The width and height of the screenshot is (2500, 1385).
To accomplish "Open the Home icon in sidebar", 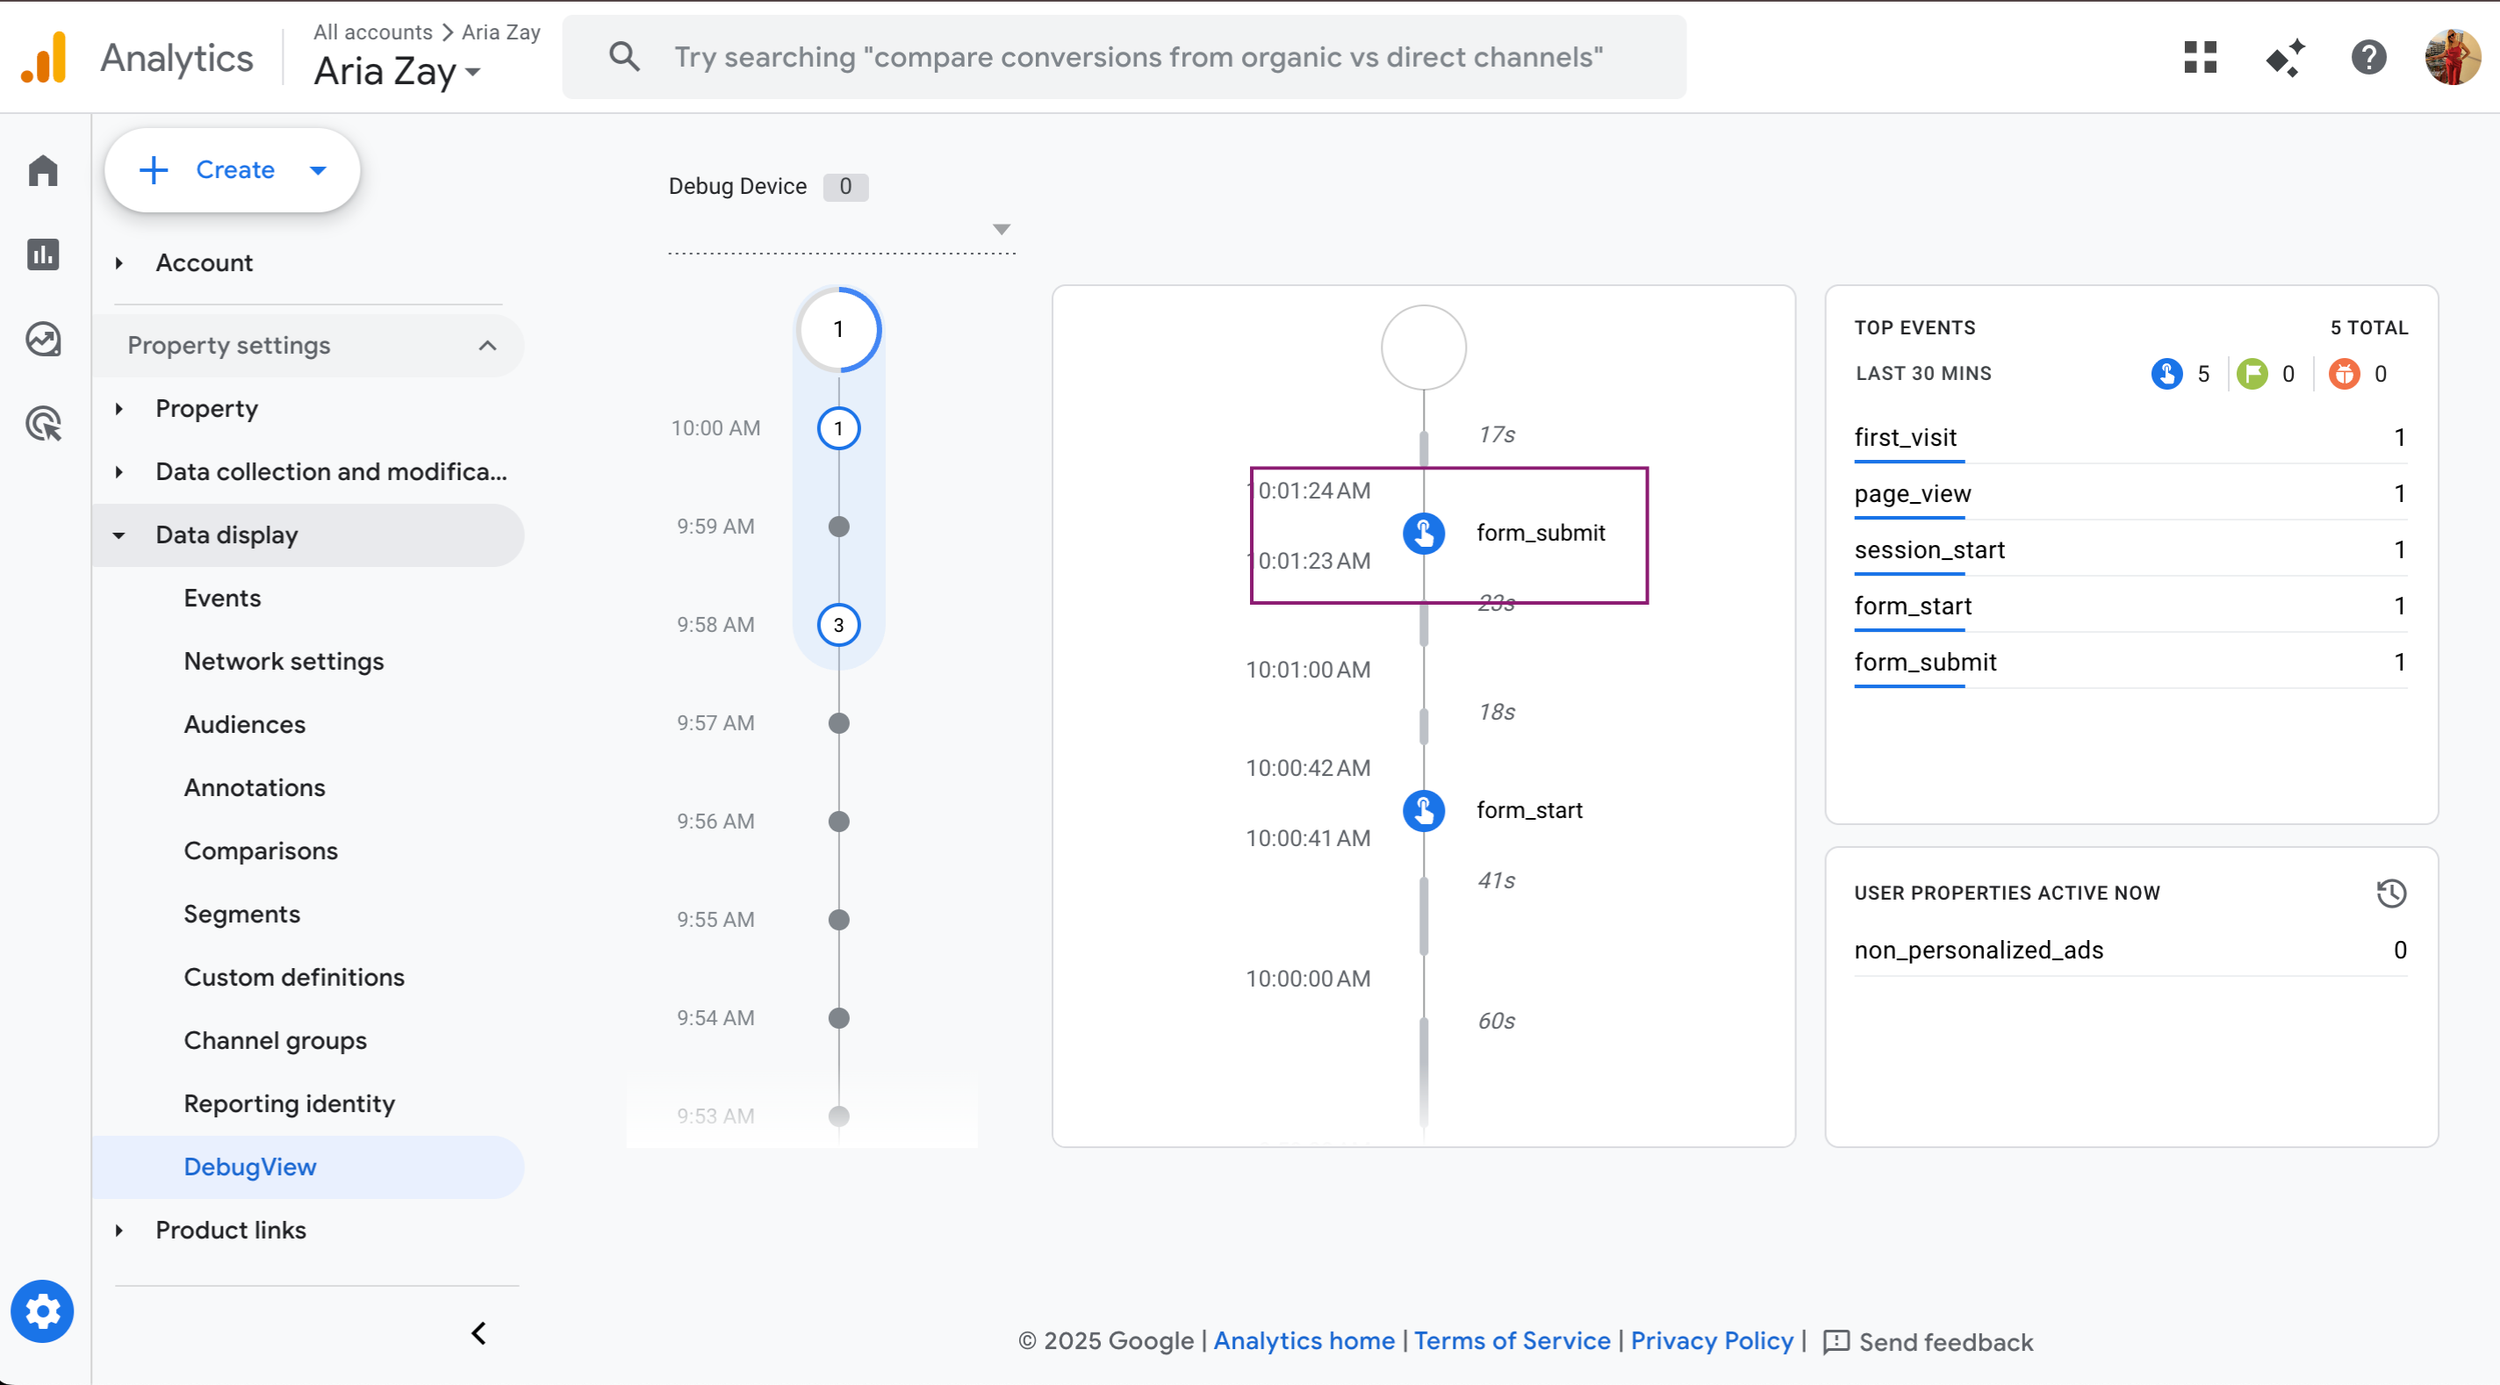I will click(x=43, y=171).
